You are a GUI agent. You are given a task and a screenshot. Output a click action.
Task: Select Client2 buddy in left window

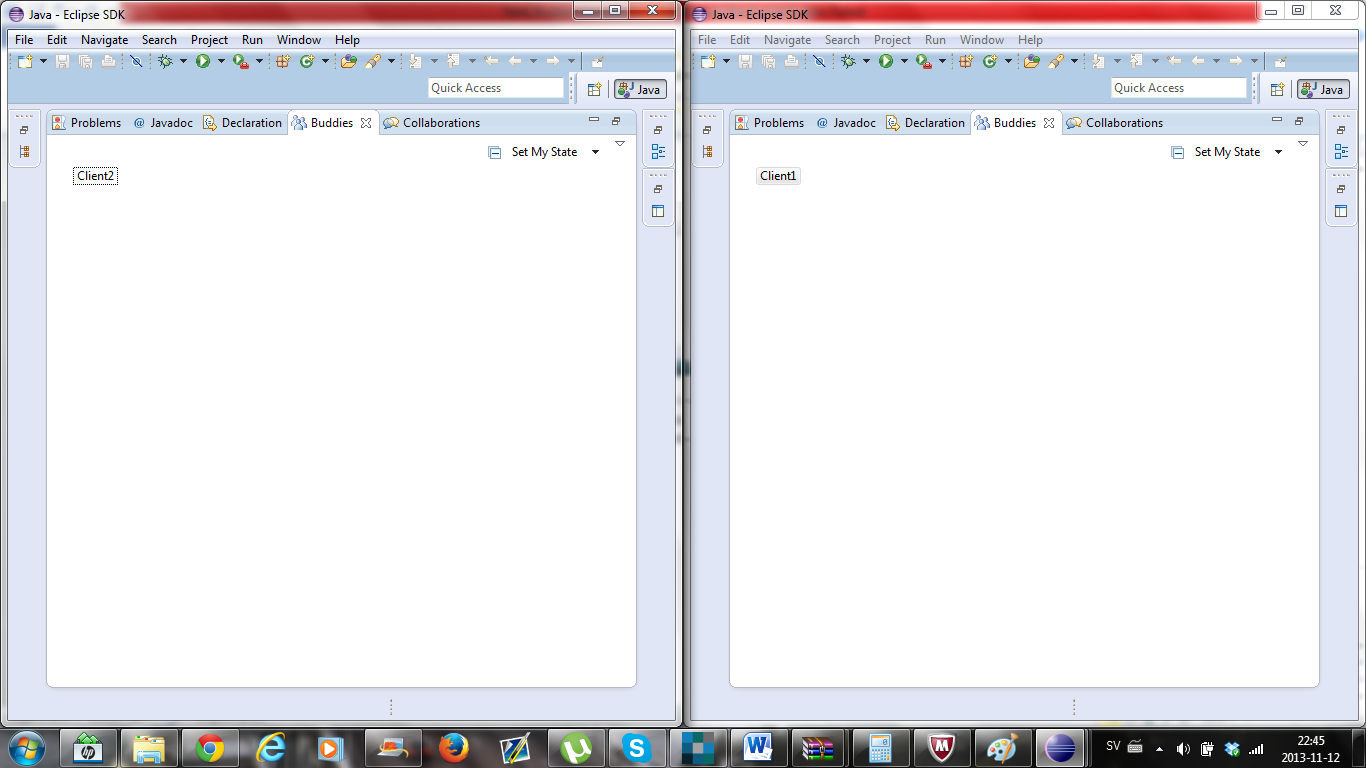click(96, 176)
